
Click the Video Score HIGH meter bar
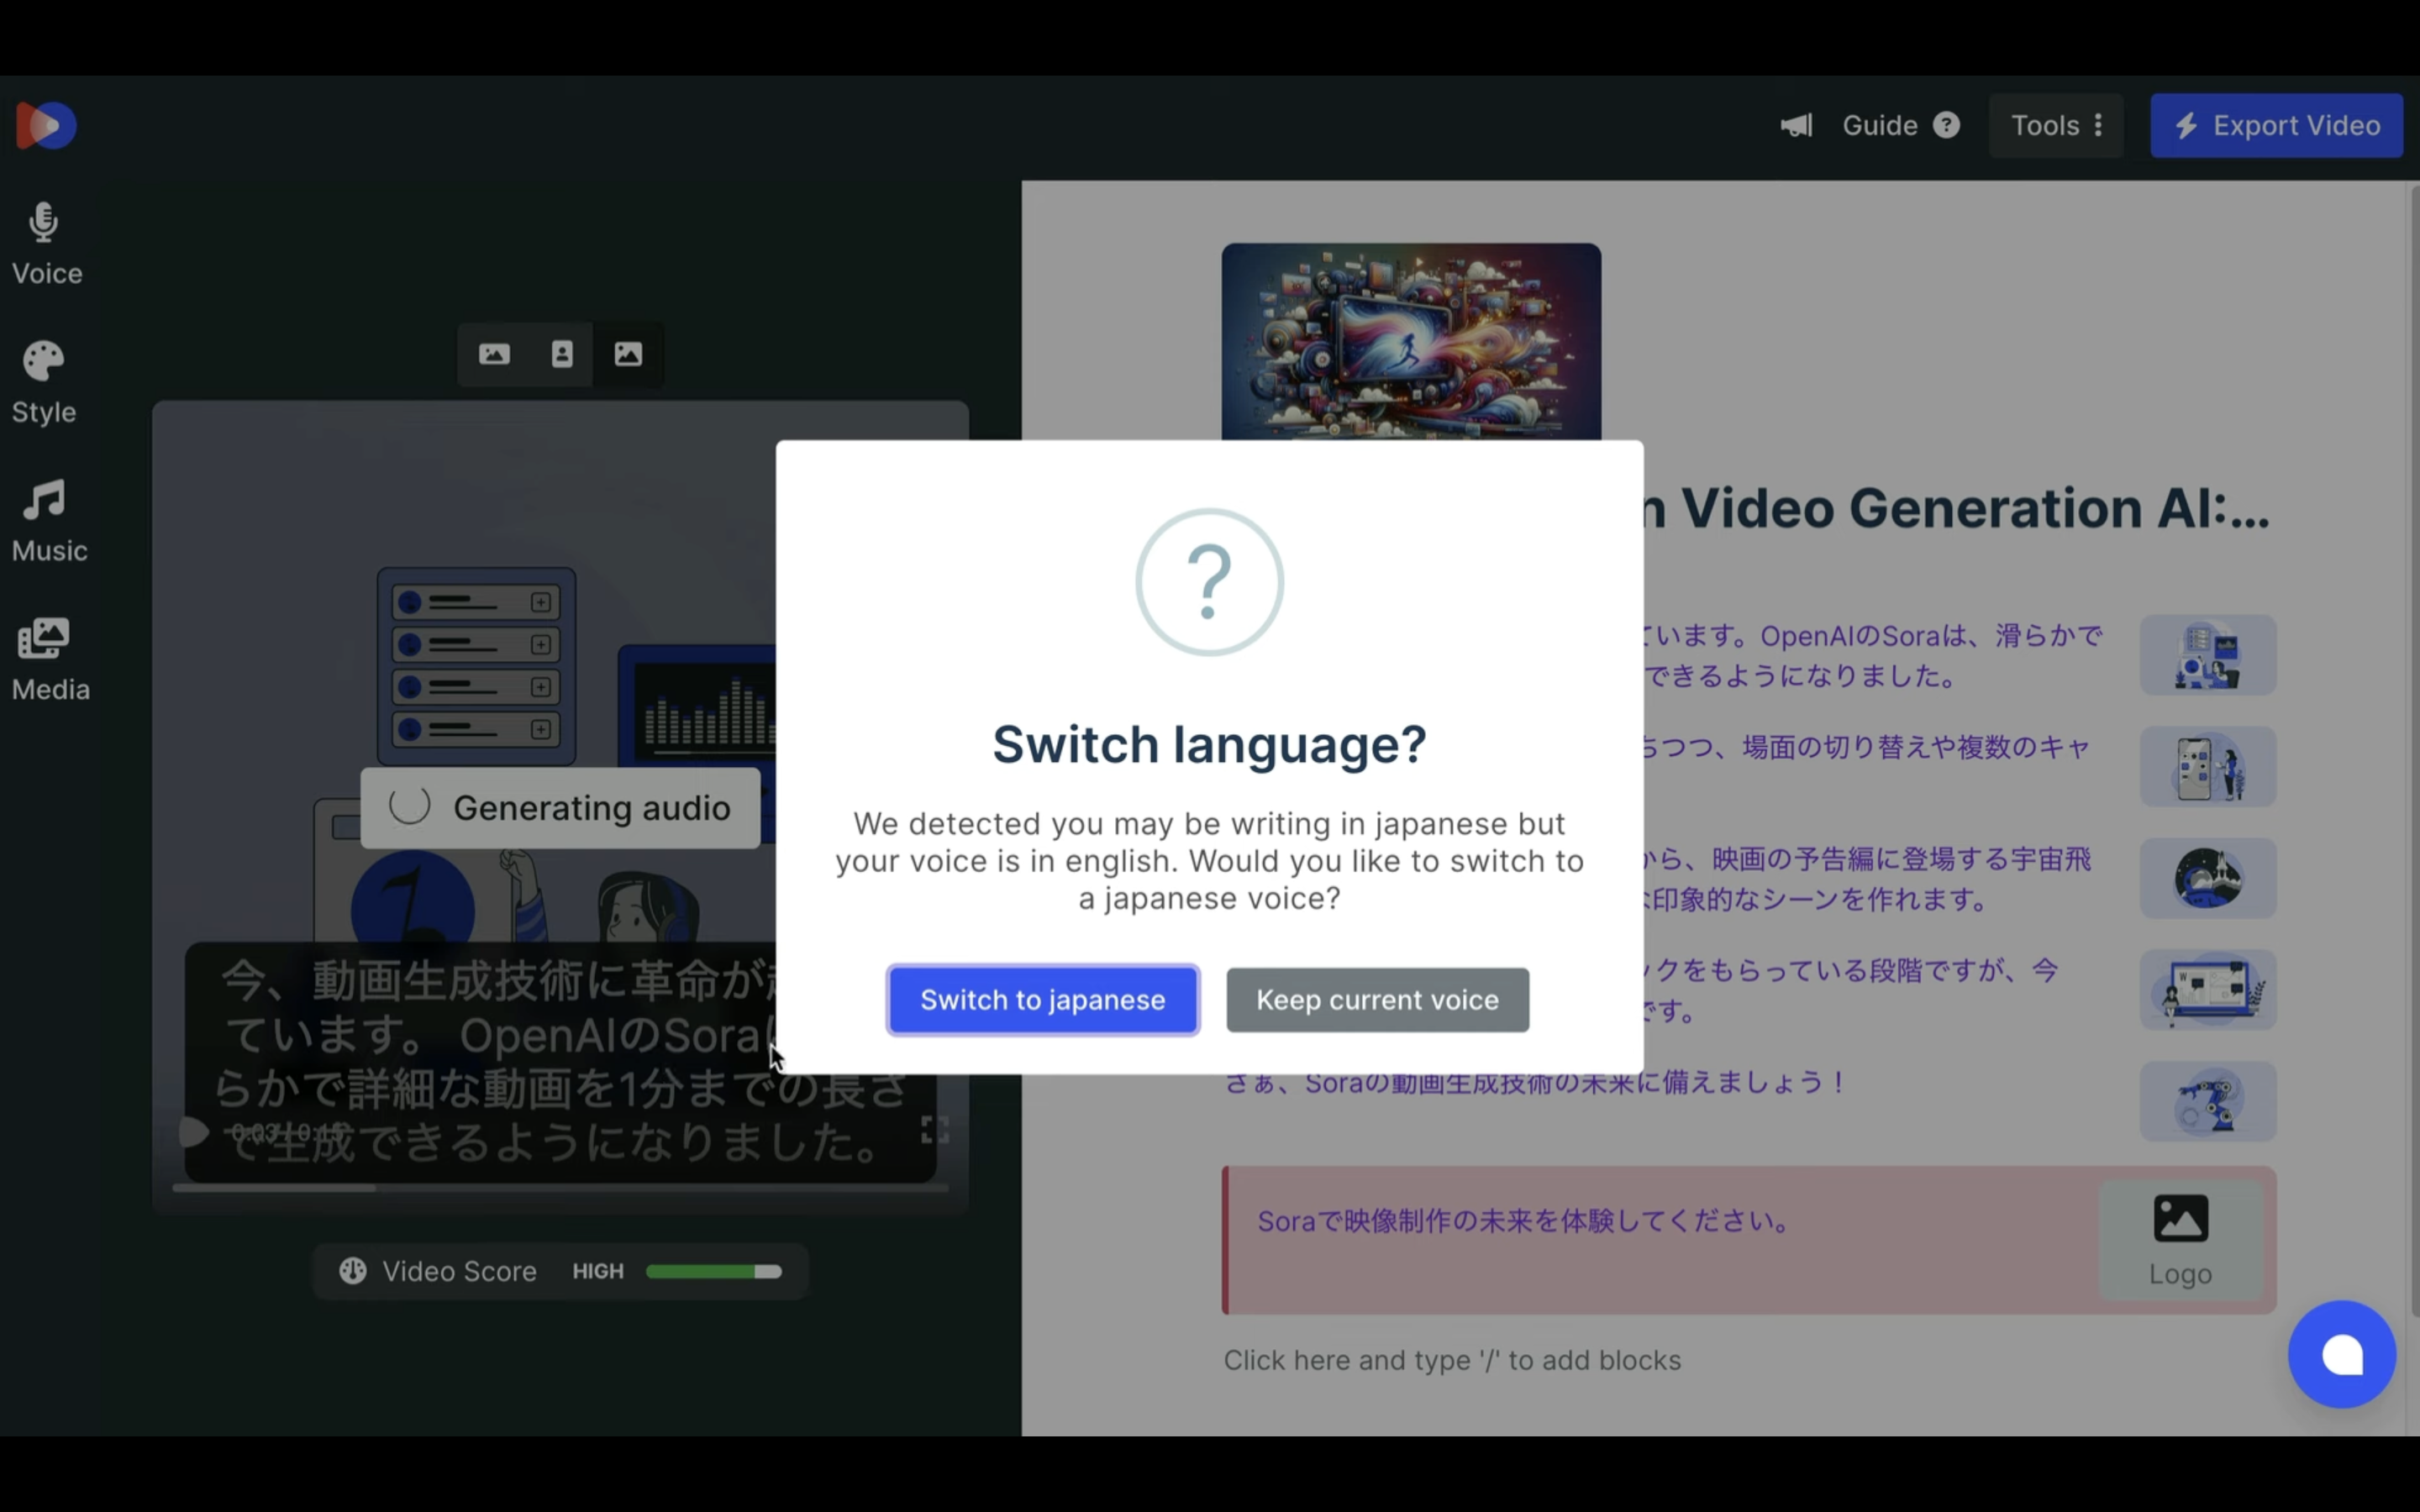(x=713, y=1272)
